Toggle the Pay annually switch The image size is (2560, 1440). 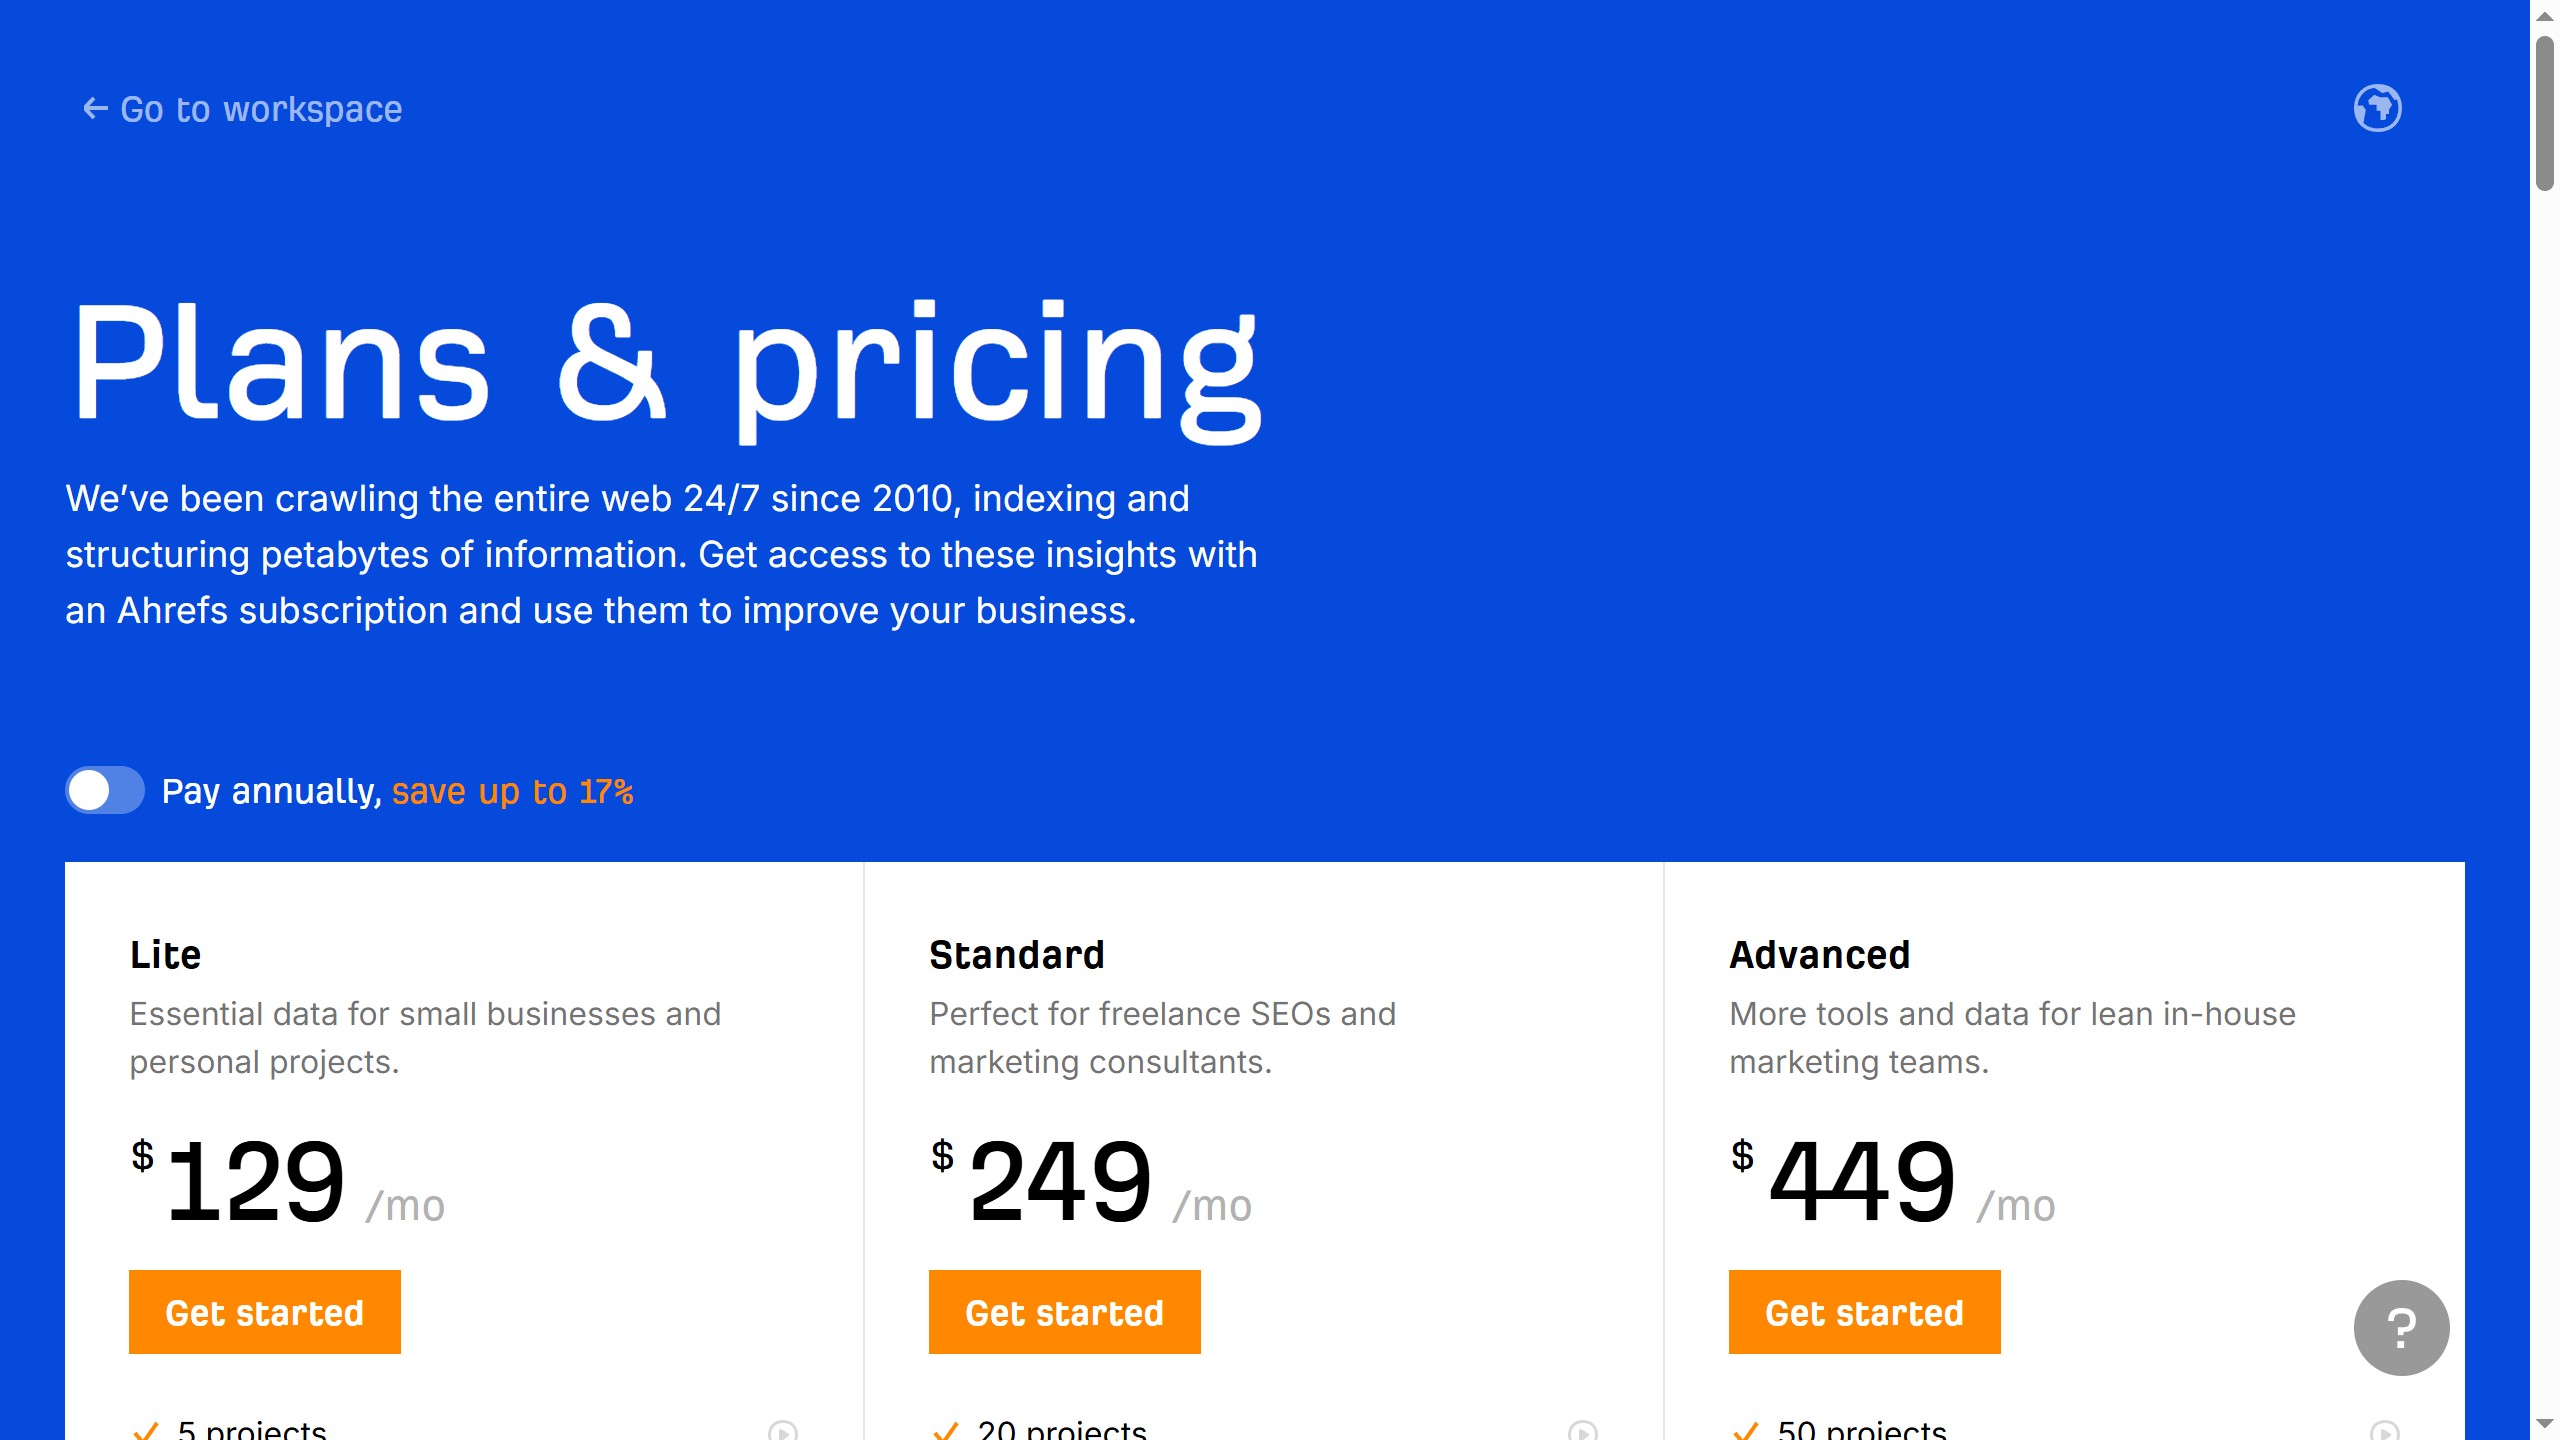point(105,790)
